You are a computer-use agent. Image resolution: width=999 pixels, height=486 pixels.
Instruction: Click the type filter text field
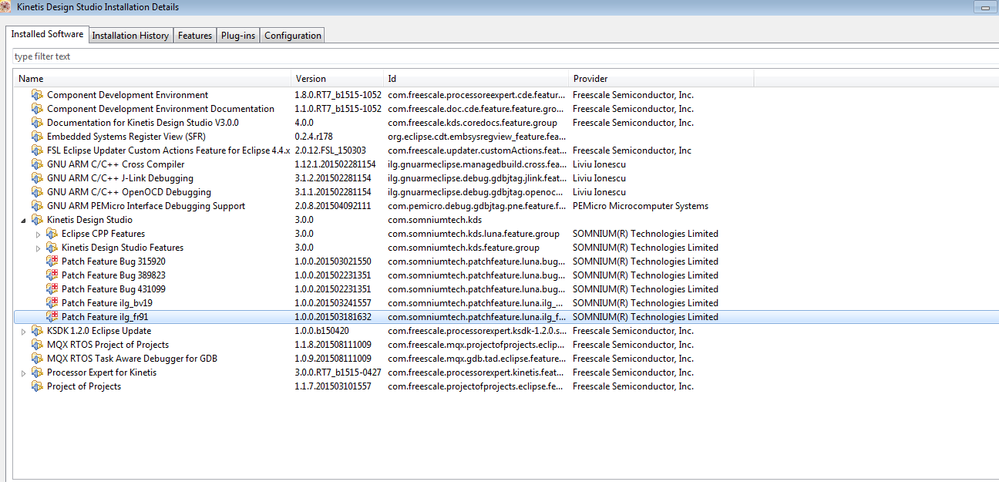point(503,57)
